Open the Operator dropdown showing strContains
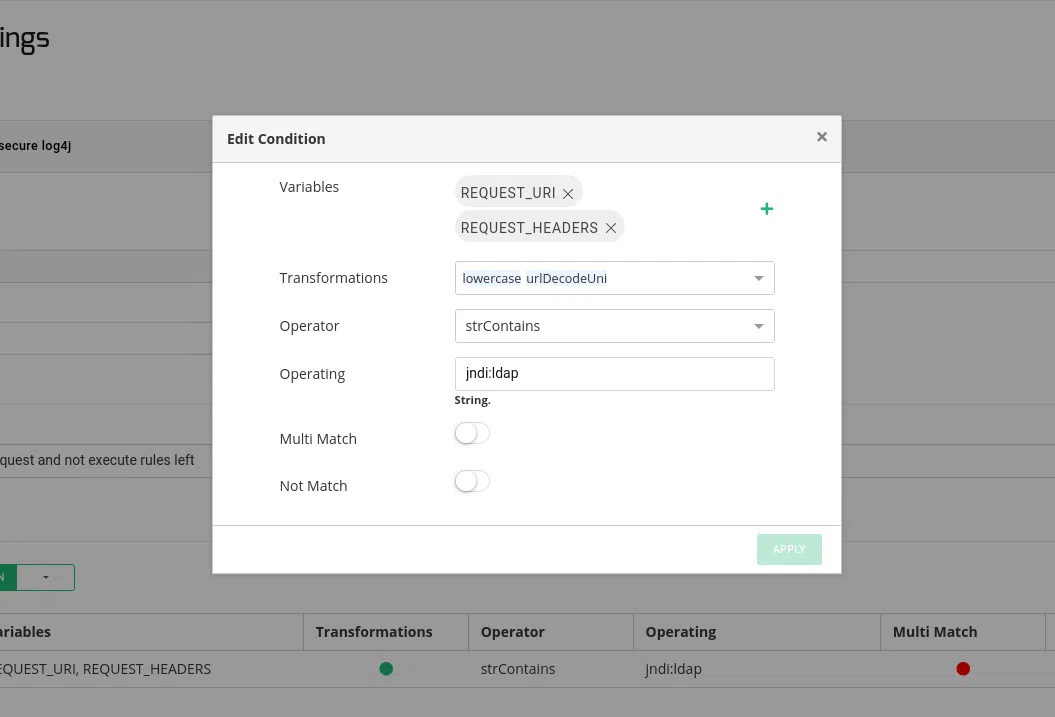1055x717 pixels. click(x=614, y=326)
